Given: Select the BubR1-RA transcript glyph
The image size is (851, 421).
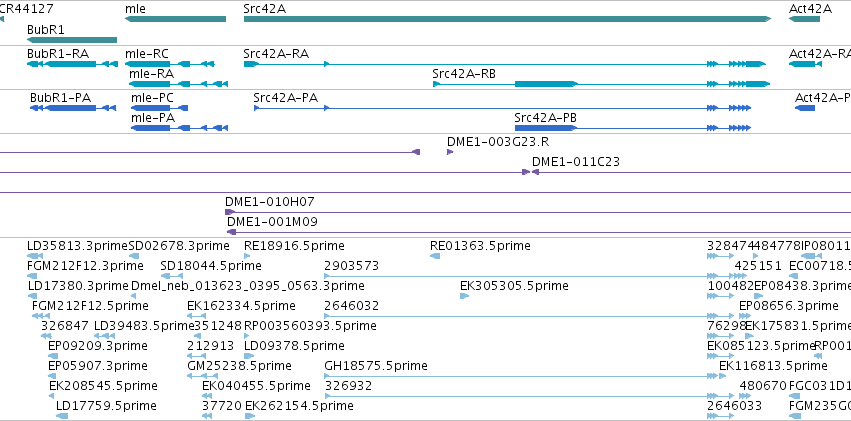Looking at the screenshot, I should coord(72,64).
